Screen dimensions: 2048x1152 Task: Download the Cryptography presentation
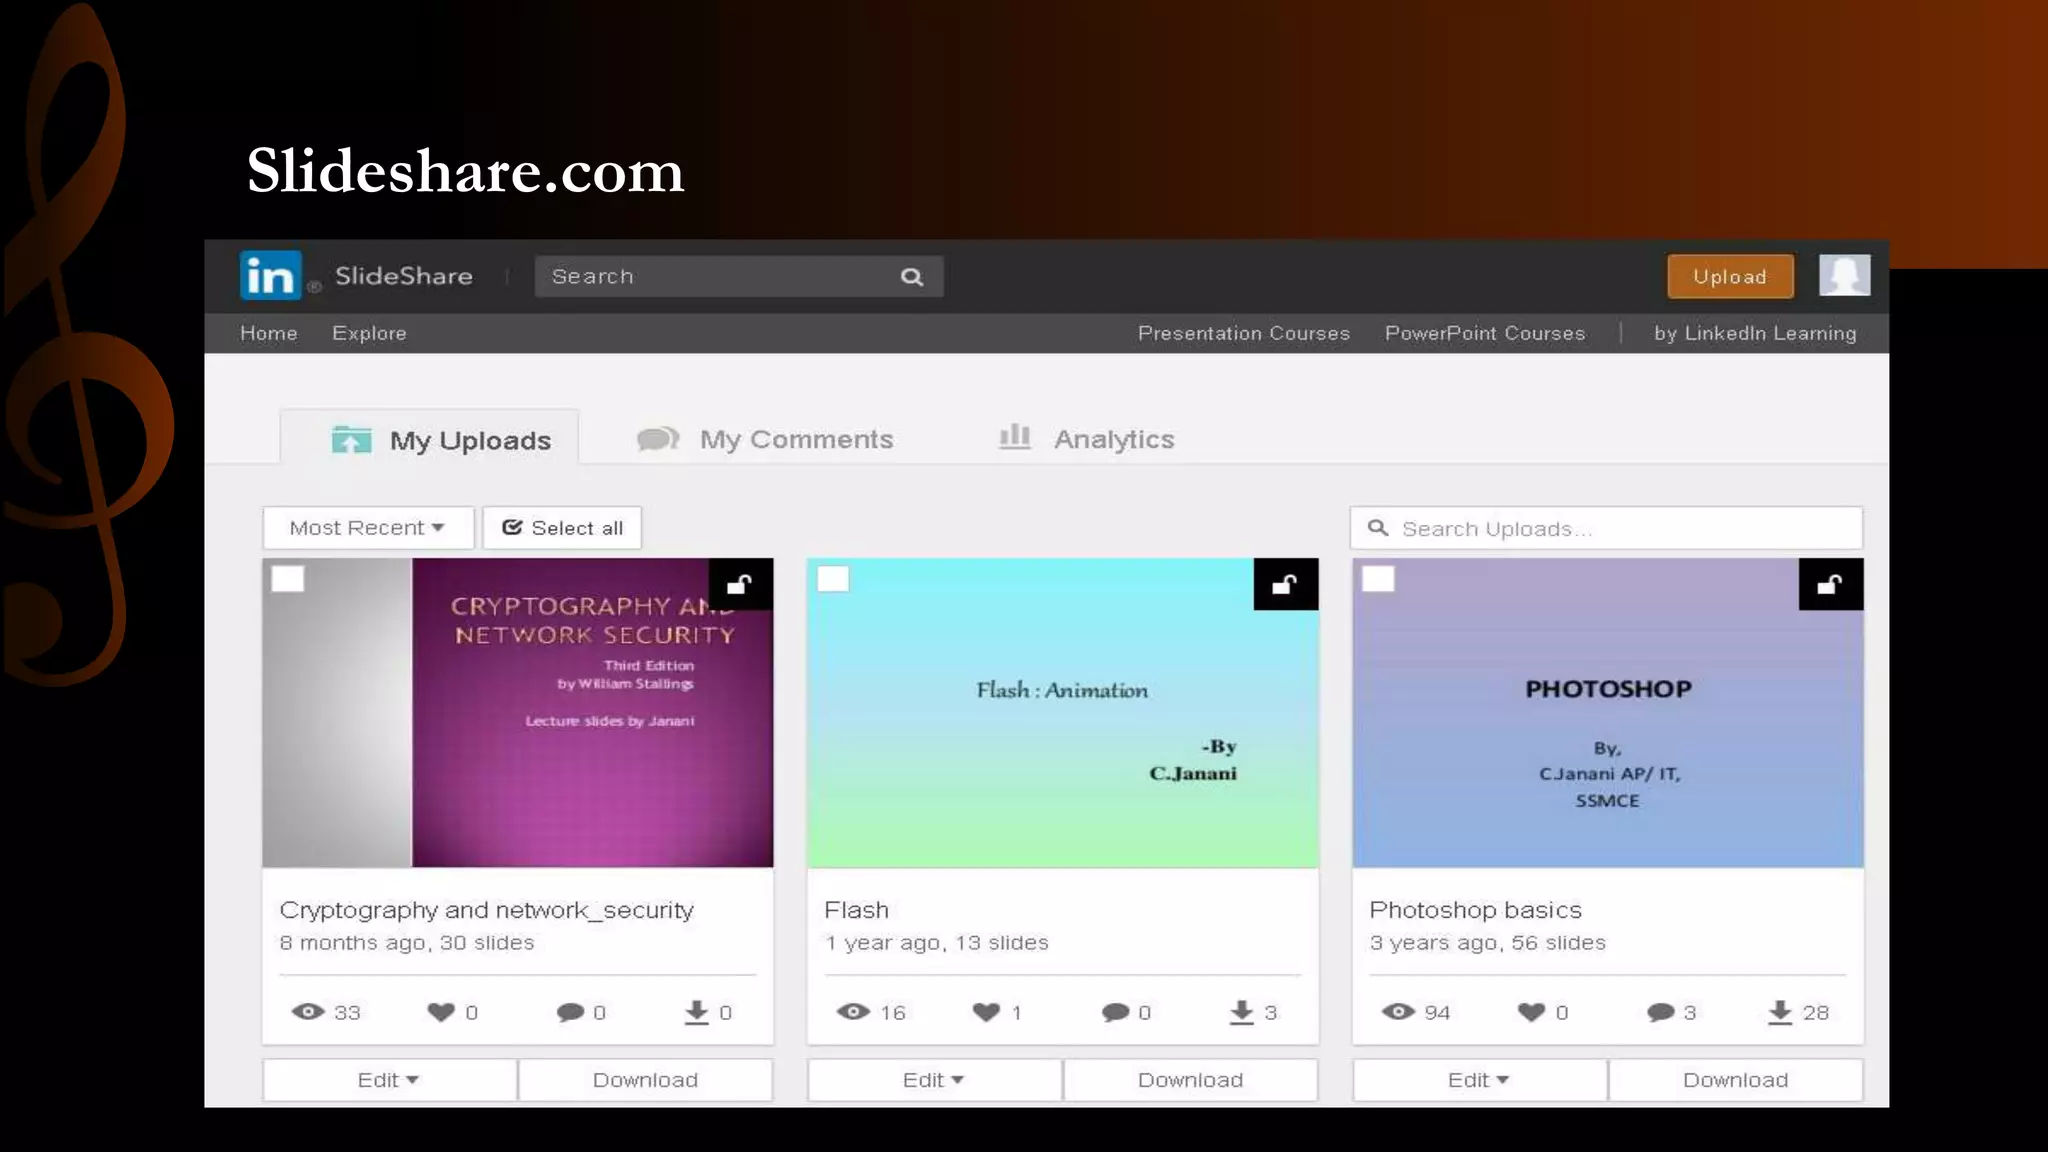pos(645,1080)
